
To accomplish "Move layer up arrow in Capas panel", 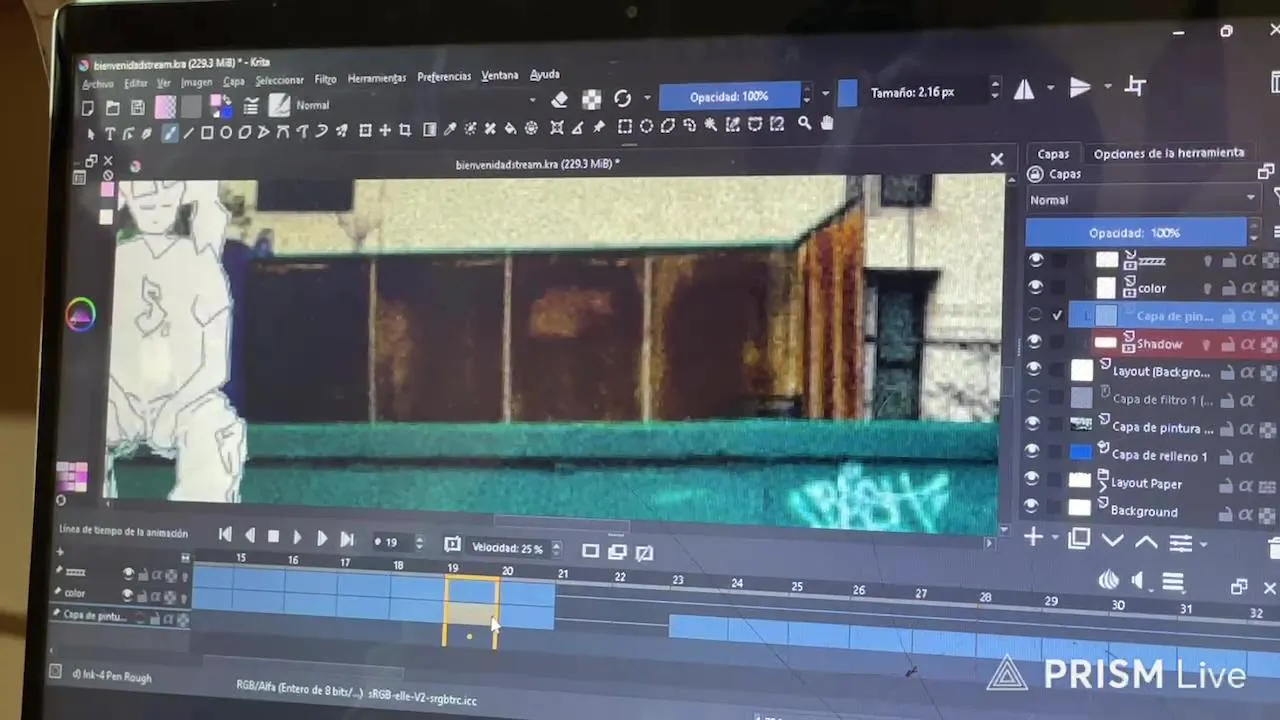I will click(1146, 542).
